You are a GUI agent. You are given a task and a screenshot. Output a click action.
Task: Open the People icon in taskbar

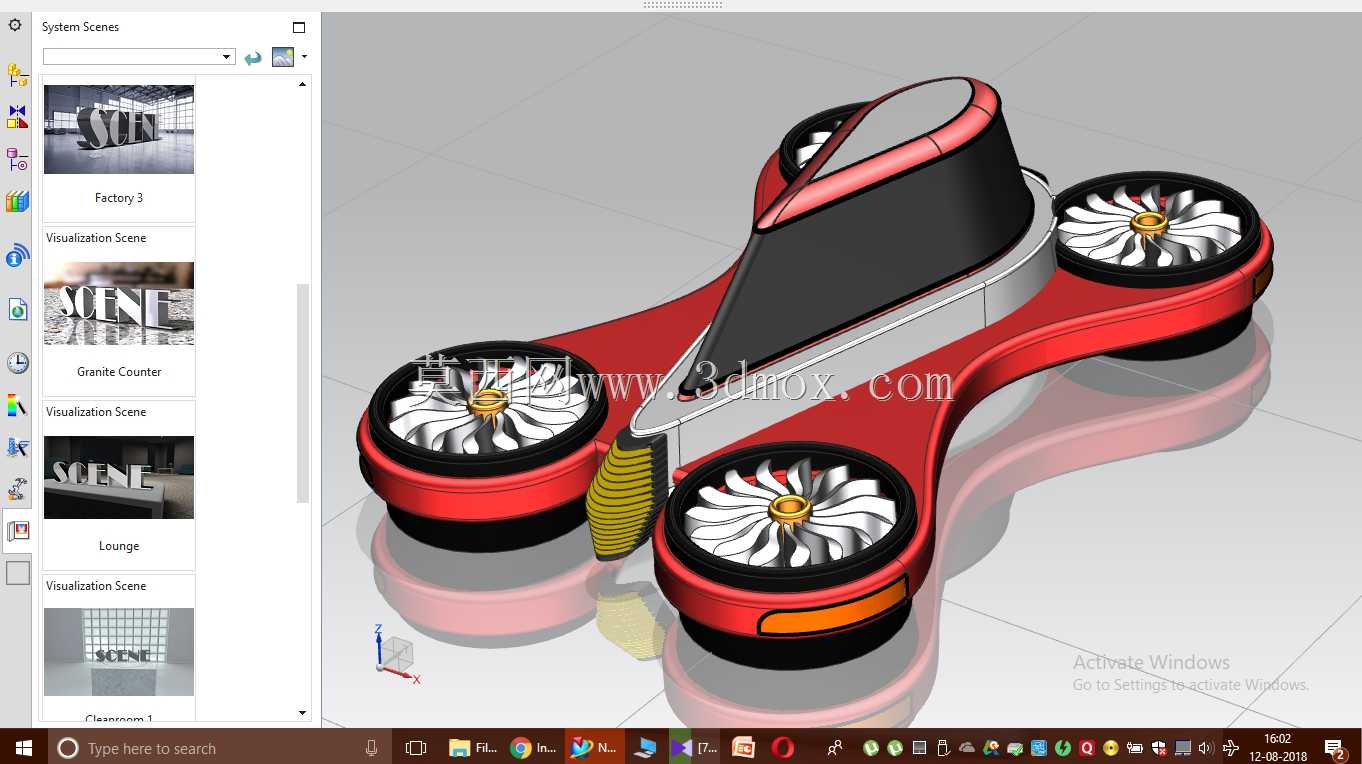835,747
